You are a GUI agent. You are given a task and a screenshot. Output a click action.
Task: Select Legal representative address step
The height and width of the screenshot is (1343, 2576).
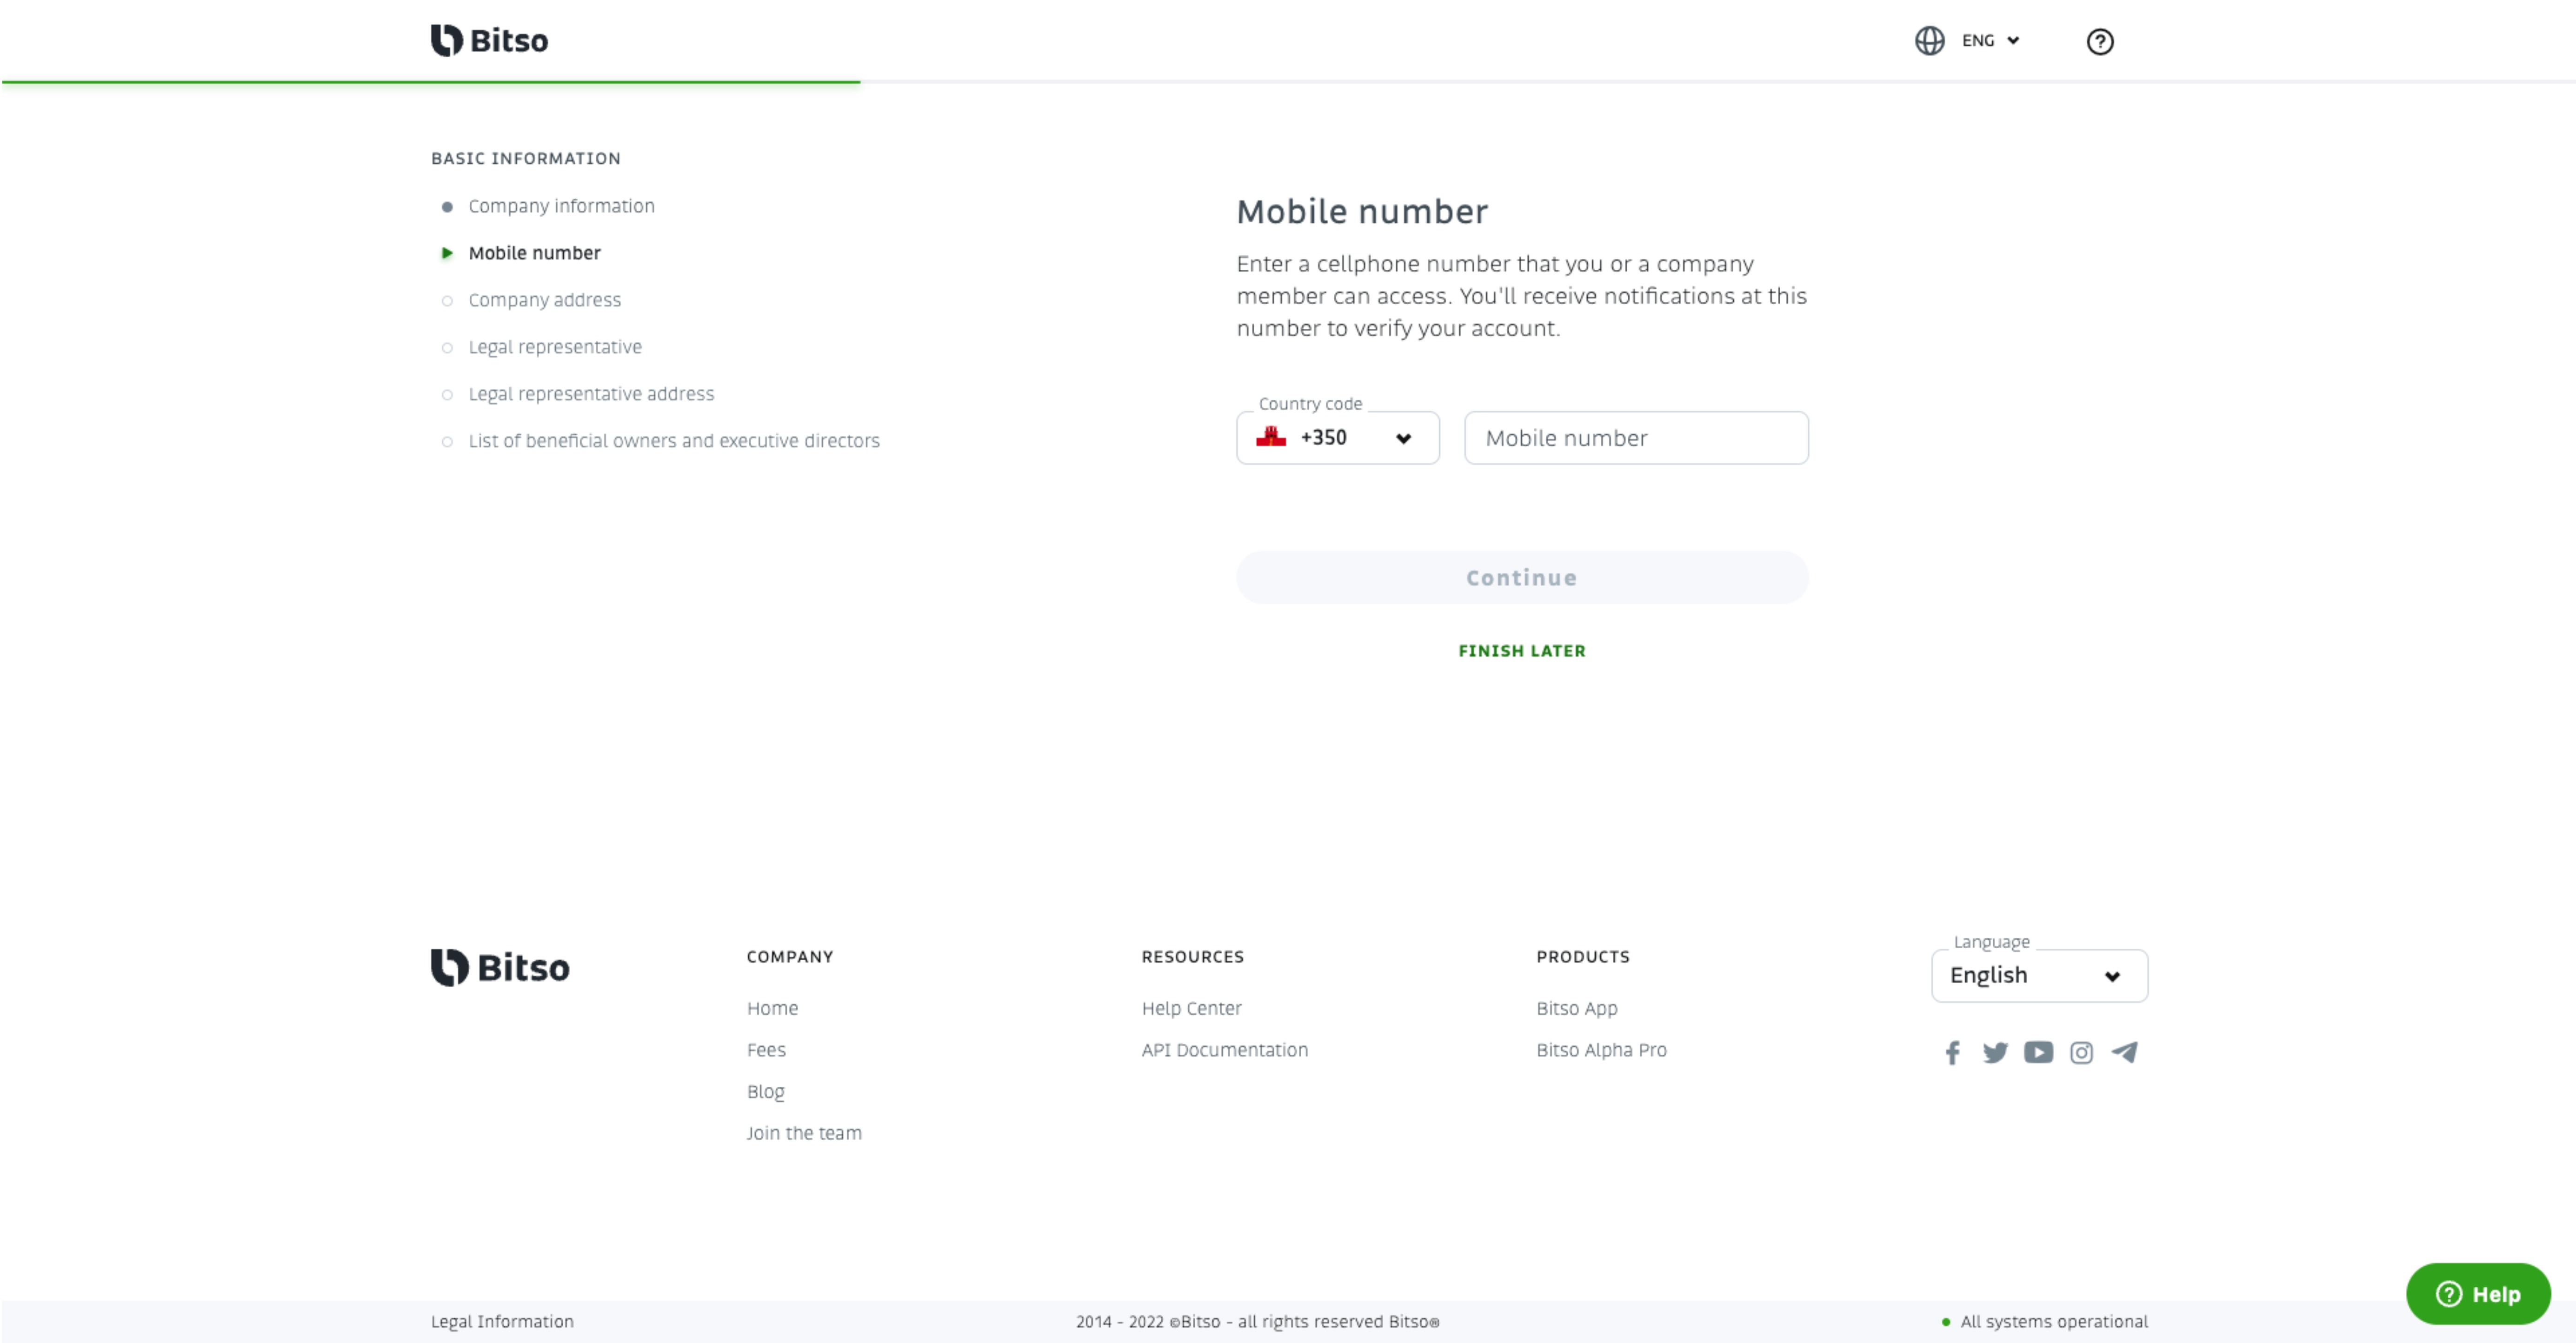coord(591,394)
